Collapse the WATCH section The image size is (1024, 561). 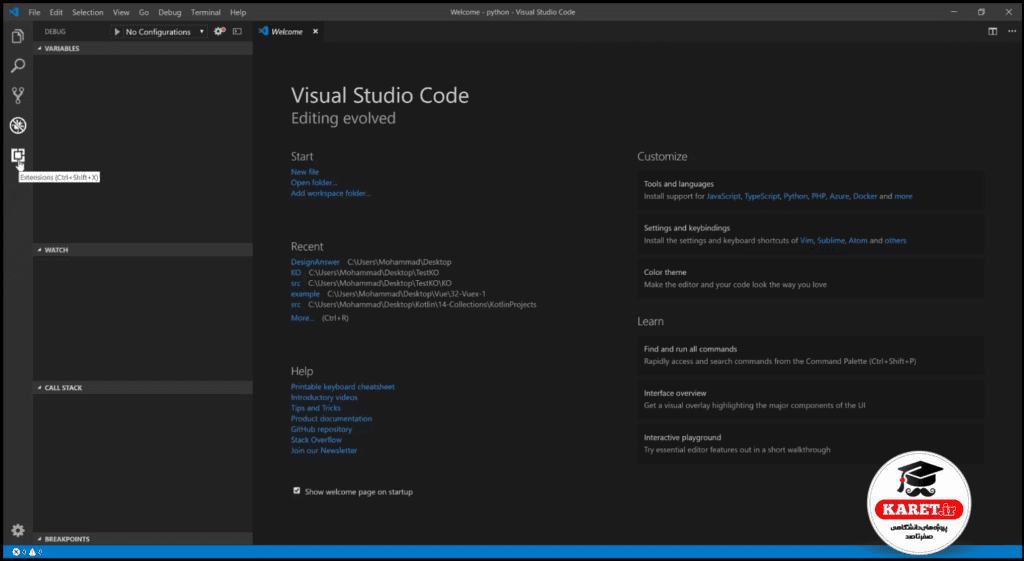point(143,249)
